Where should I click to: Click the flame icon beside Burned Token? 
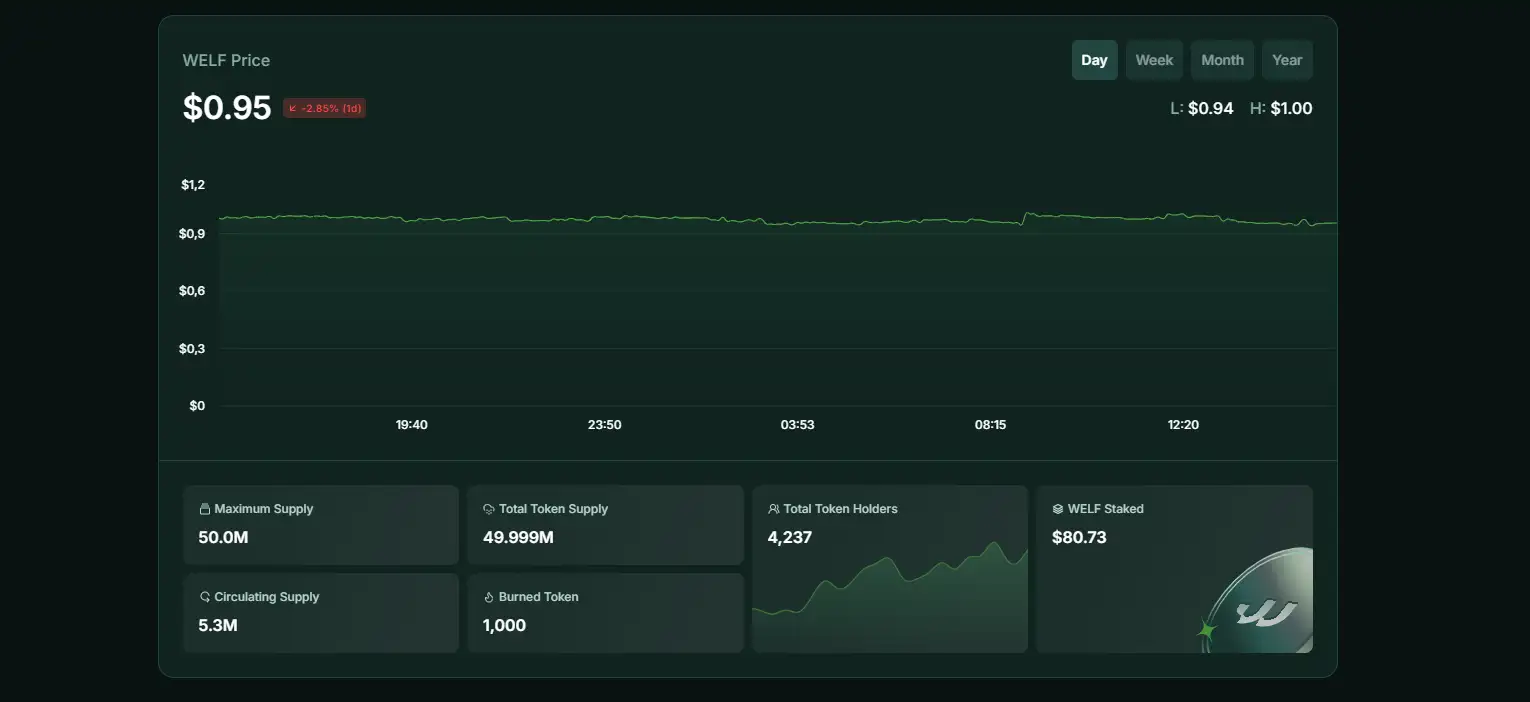[489, 597]
